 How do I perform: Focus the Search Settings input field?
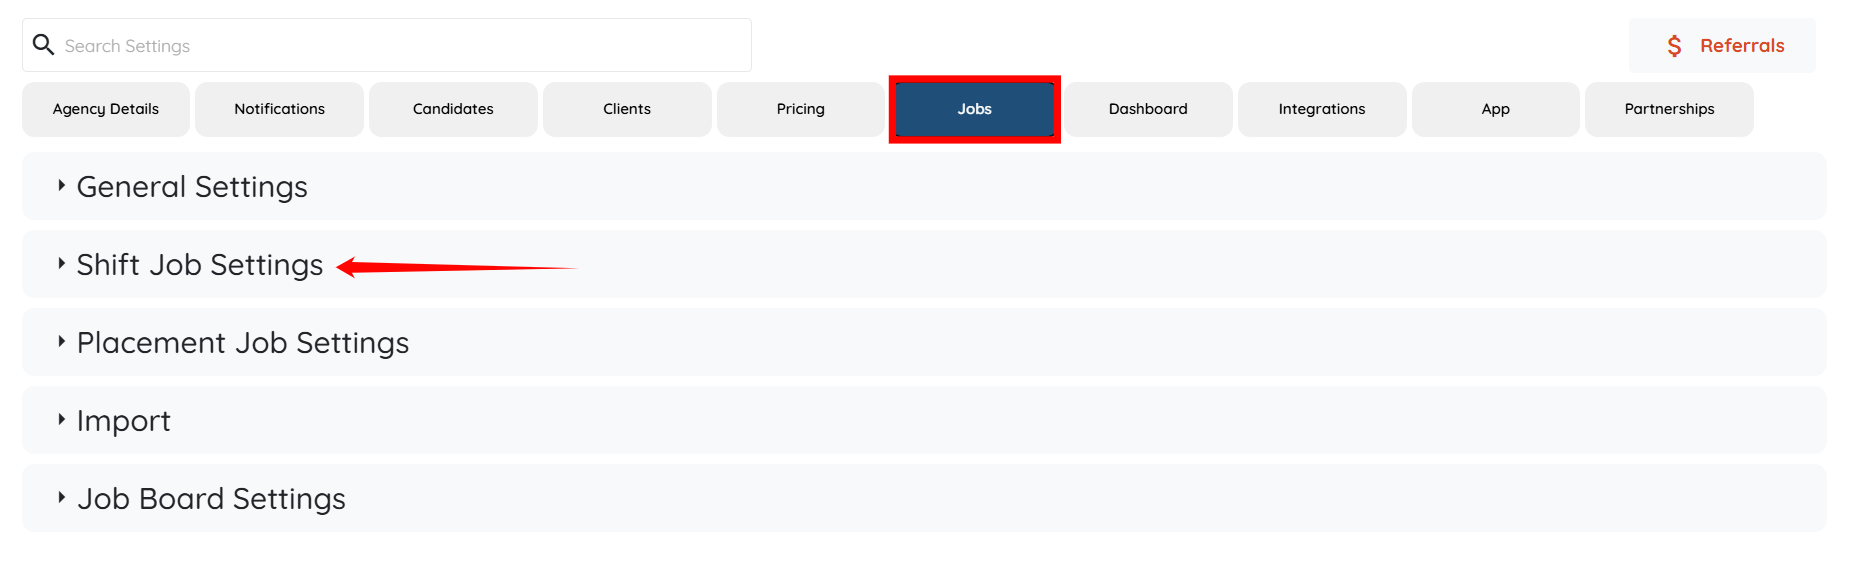(387, 45)
